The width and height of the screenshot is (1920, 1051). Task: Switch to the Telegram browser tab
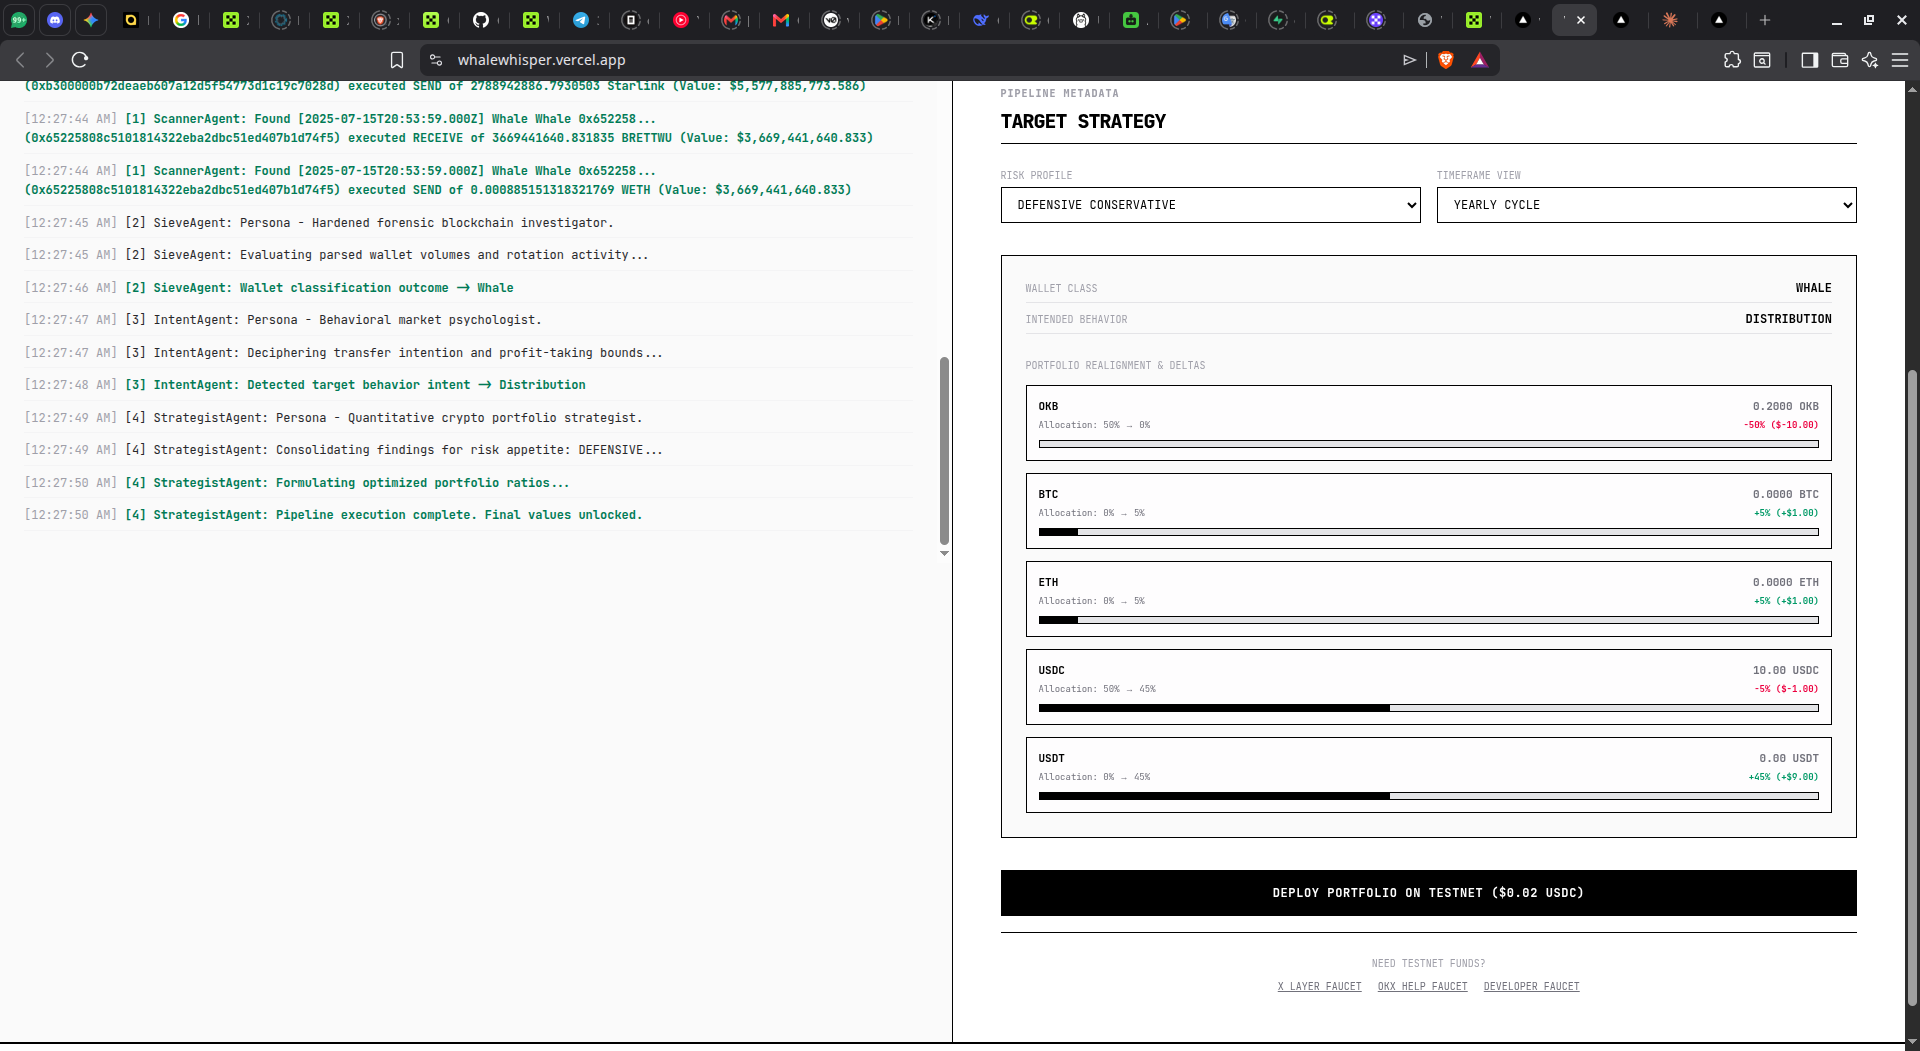click(581, 20)
